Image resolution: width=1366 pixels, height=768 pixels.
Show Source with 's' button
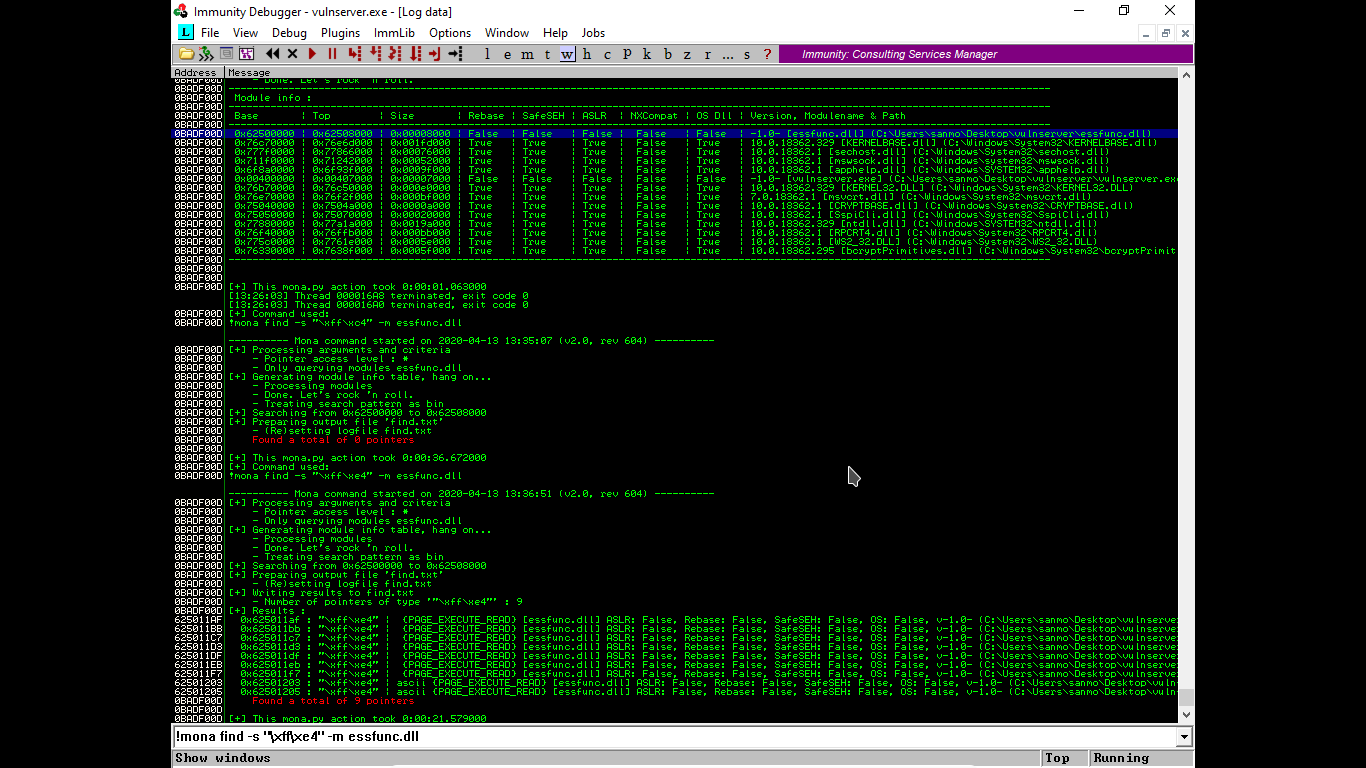point(747,54)
